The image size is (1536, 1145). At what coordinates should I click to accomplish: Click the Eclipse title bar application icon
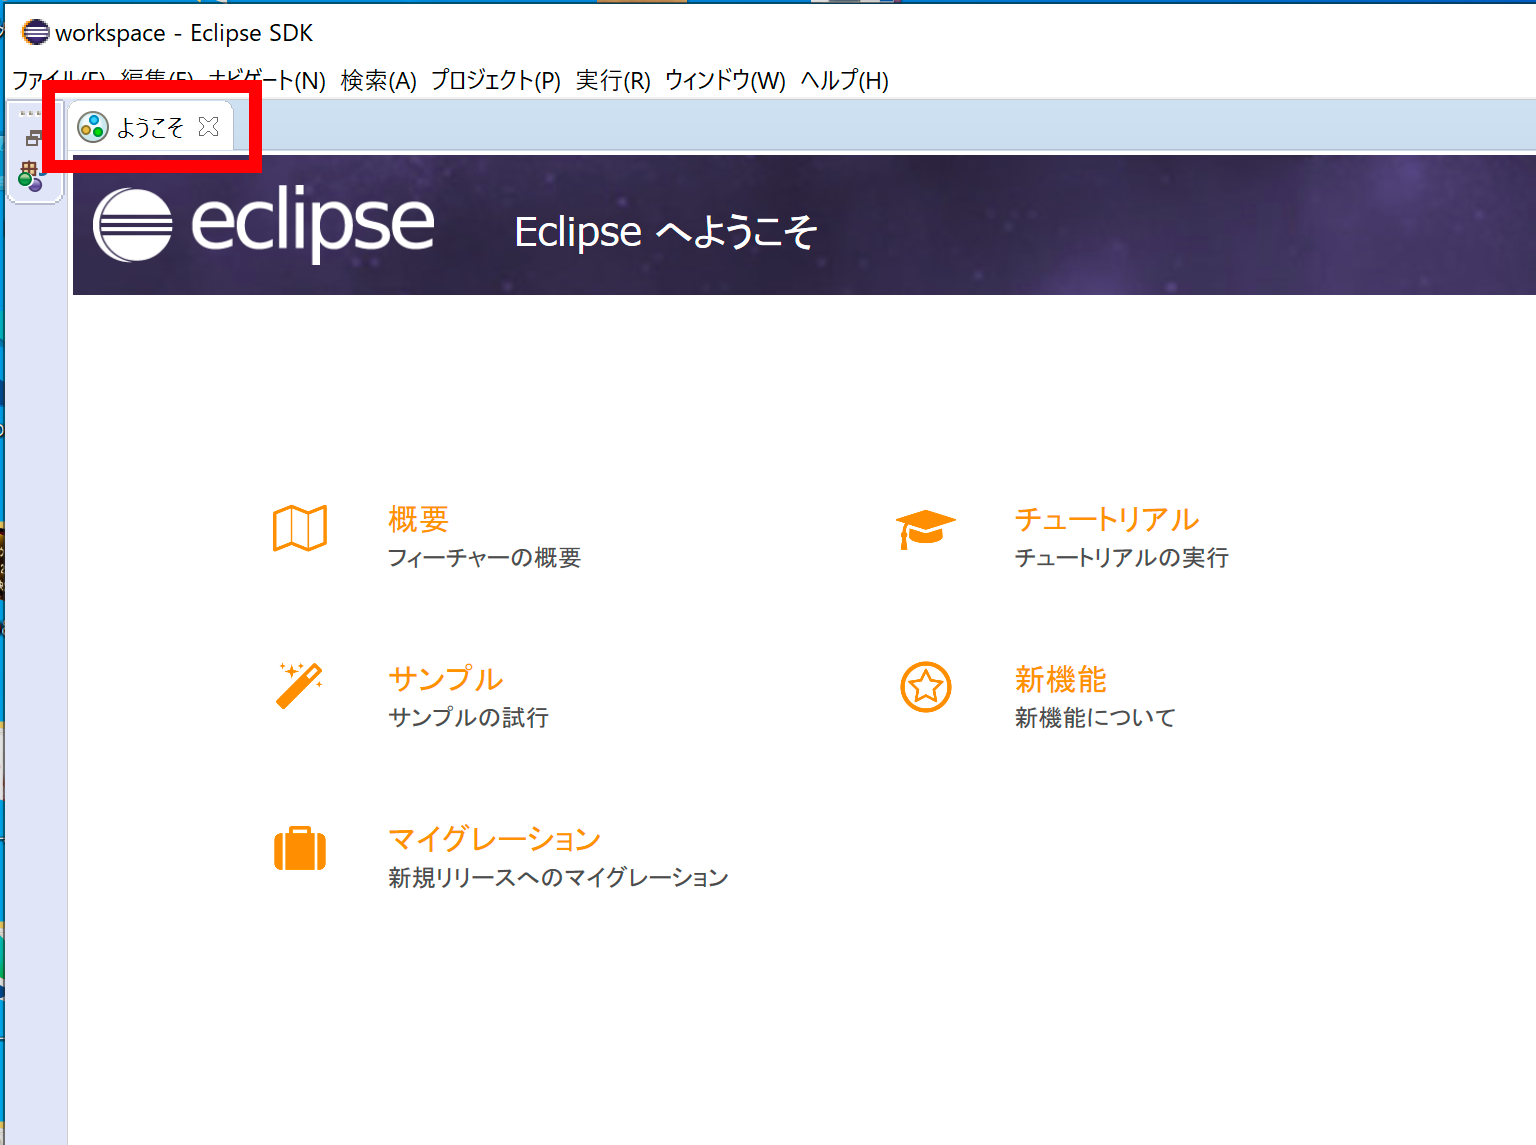pyautogui.click(x=35, y=33)
